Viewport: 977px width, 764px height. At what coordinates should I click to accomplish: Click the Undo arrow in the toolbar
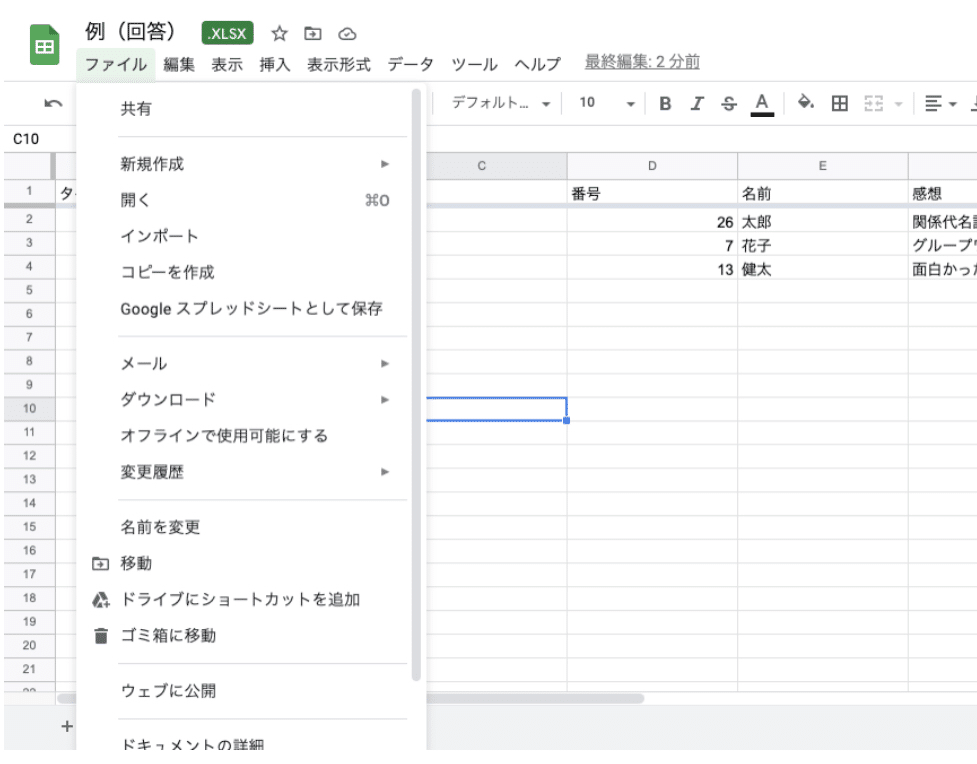(x=53, y=102)
